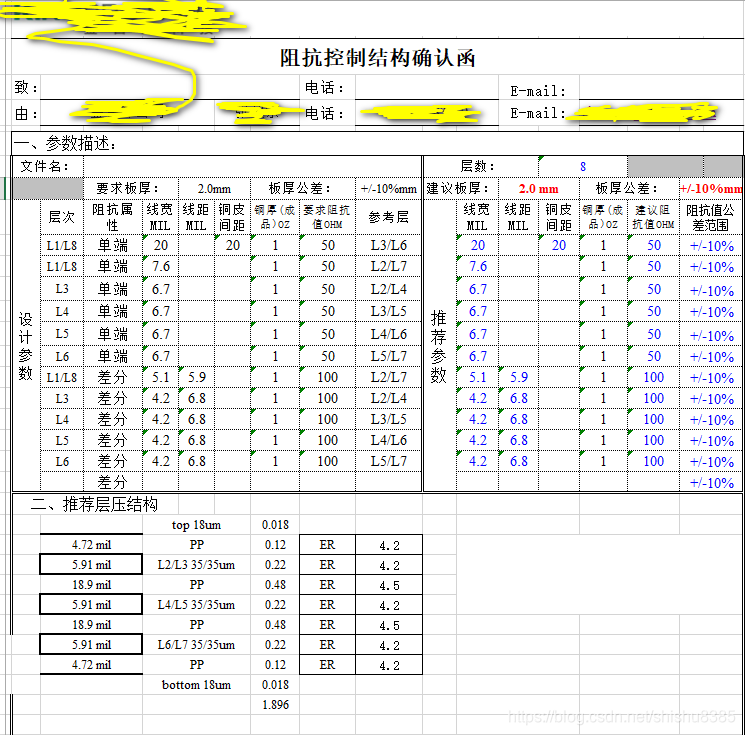This screenshot has width=745, height=735.
Task: Click the section heading 一、参数描述:
Action: (x=65, y=143)
